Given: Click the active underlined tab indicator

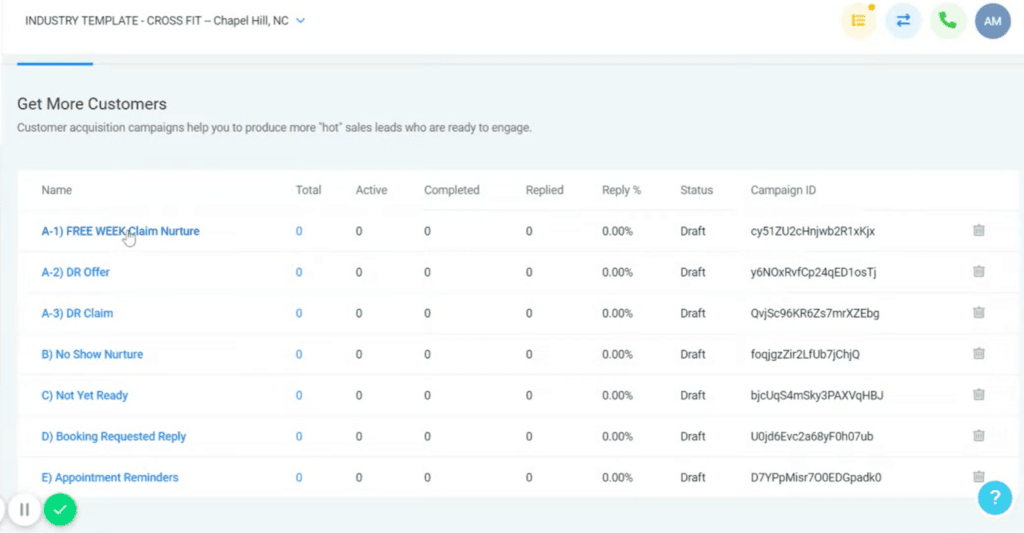Looking at the screenshot, I should coord(55,63).
